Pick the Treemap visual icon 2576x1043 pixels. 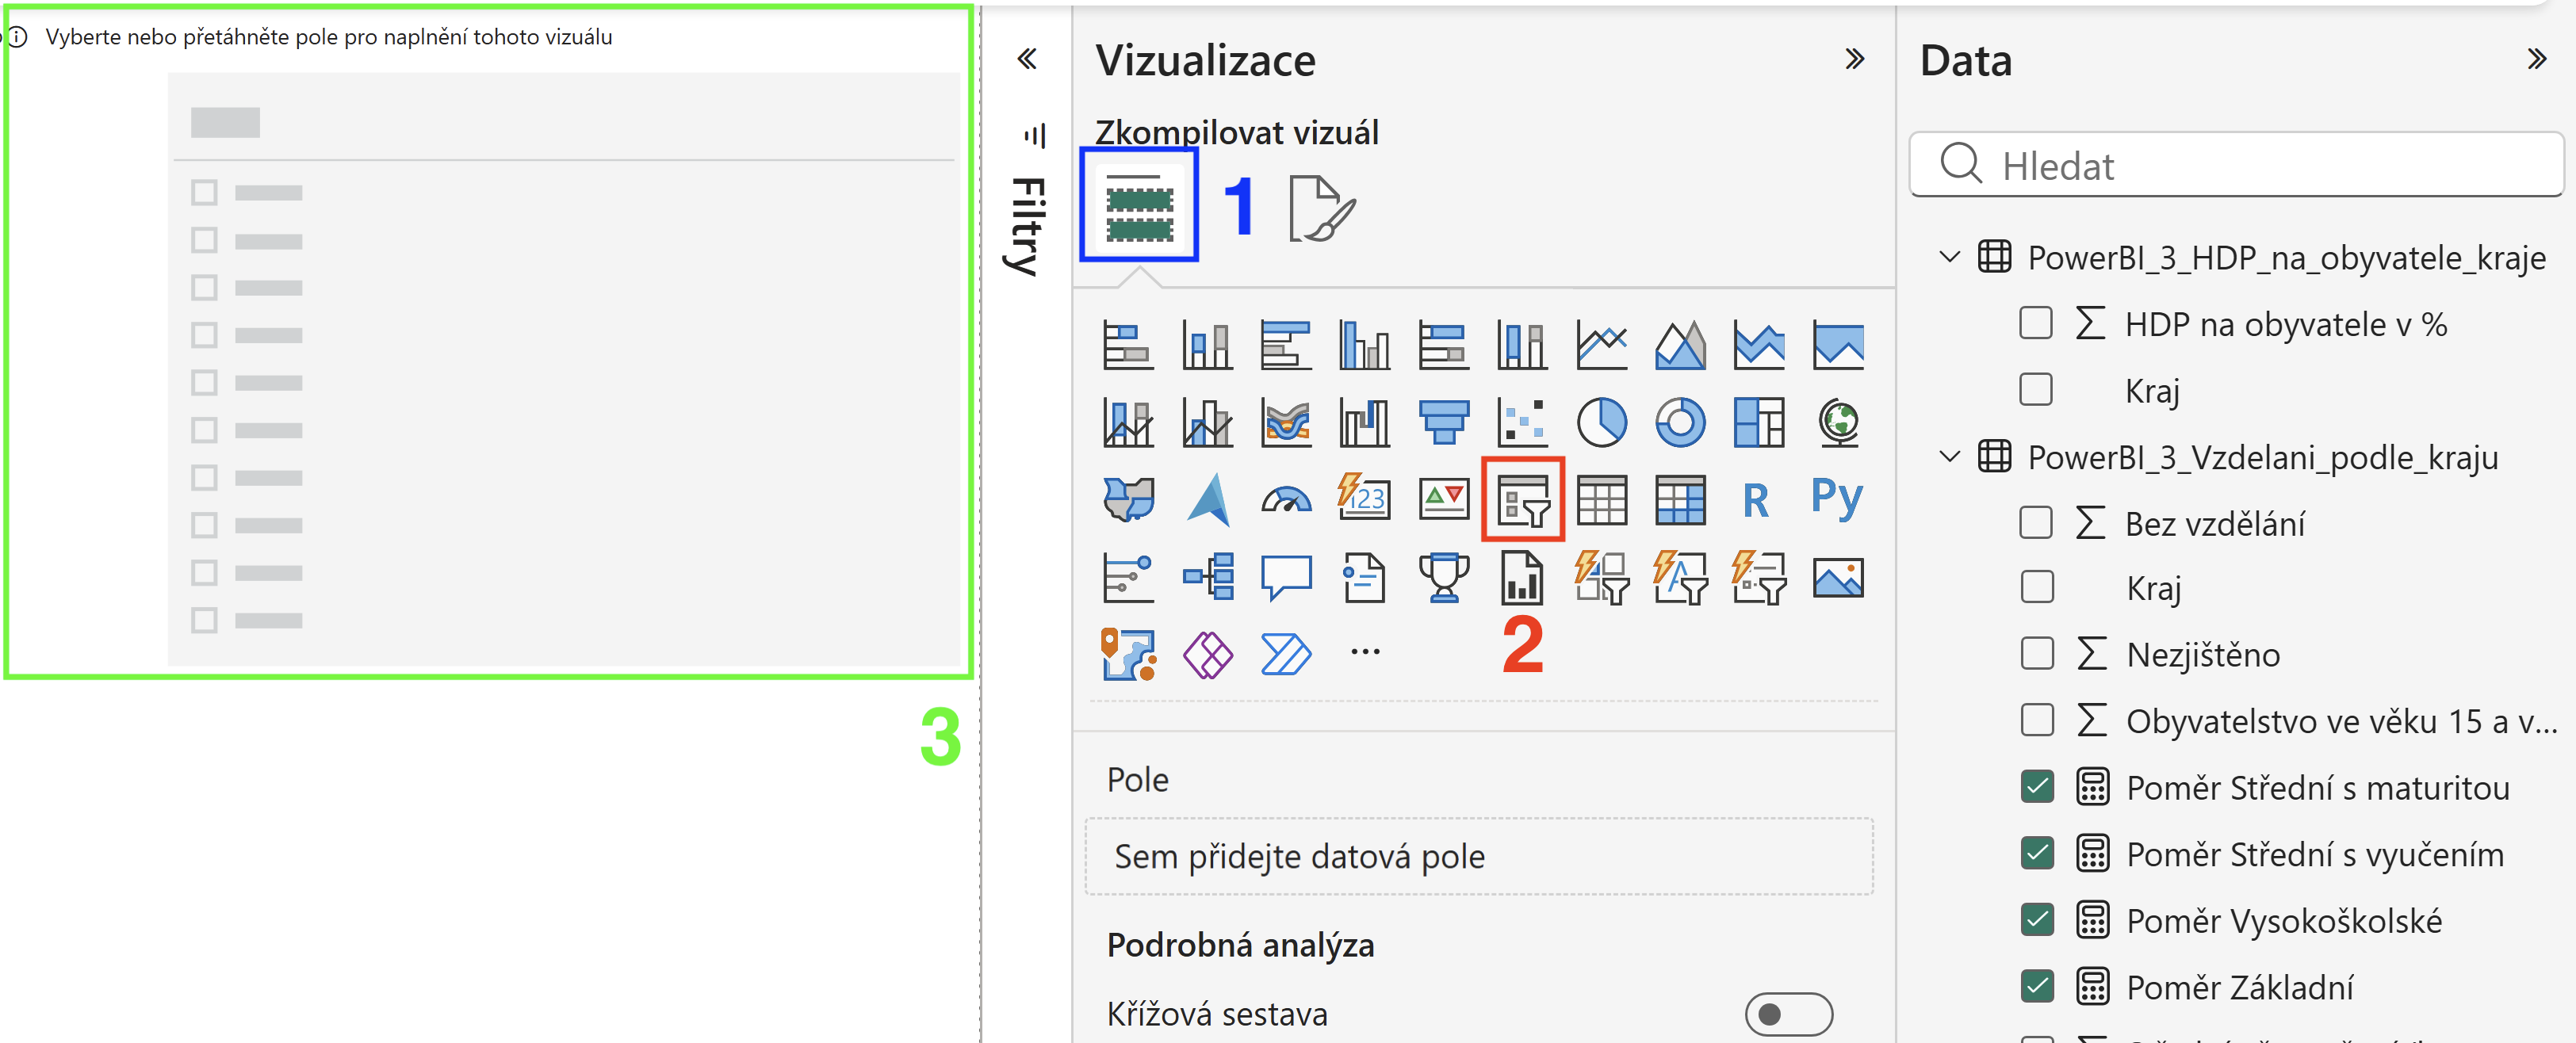tap(1758, 422)
